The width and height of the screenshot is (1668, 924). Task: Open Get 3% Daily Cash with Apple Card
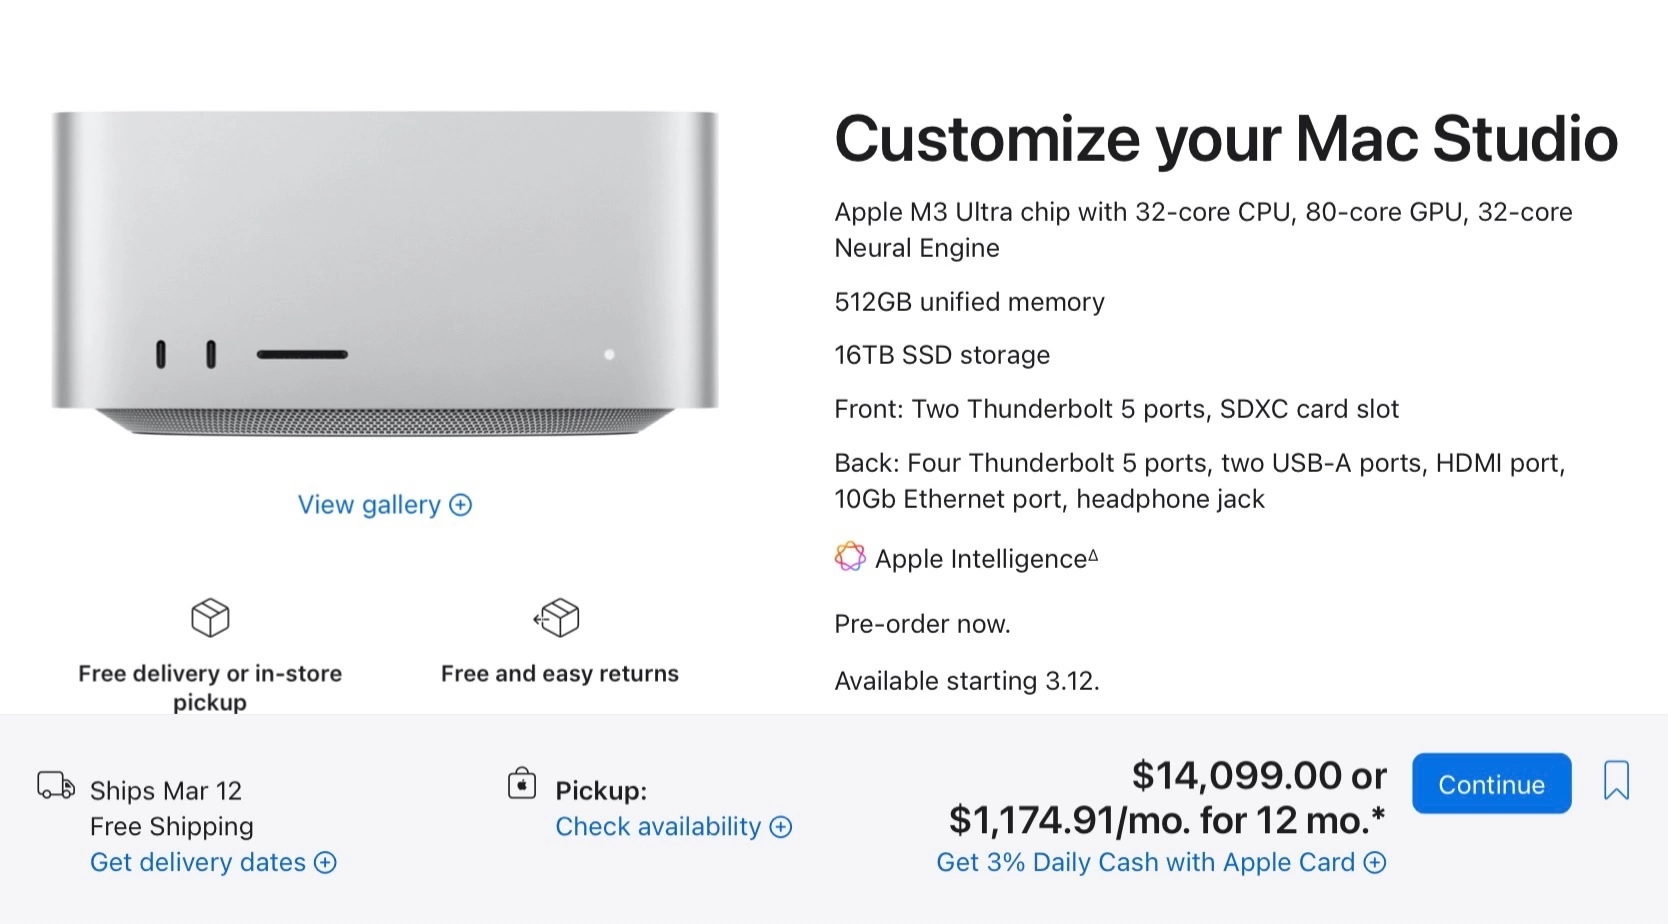tap(1145, 863)
